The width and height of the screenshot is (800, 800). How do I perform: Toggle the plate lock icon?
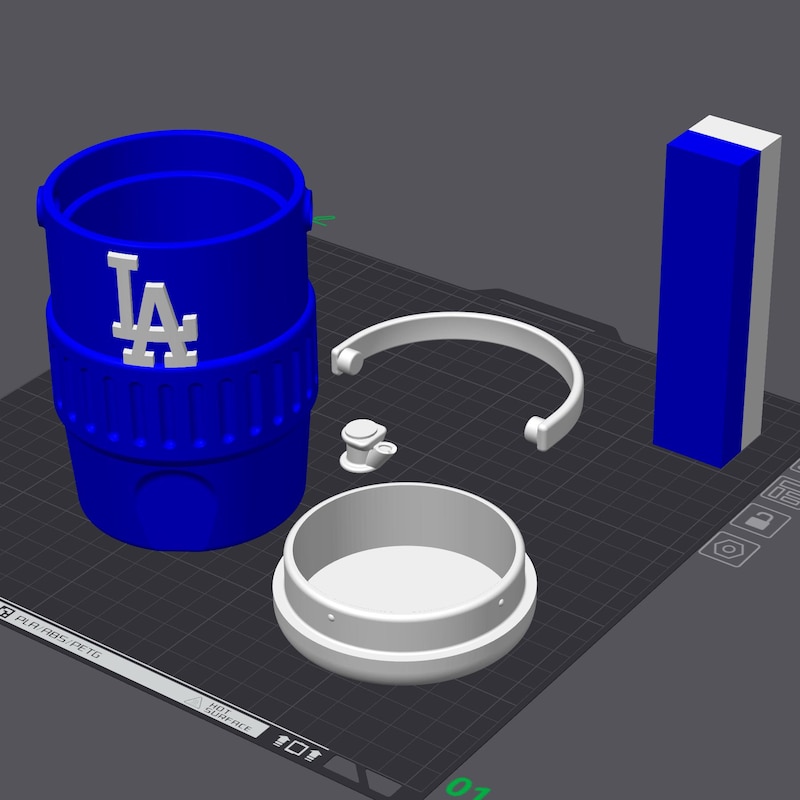click(760, 520)
